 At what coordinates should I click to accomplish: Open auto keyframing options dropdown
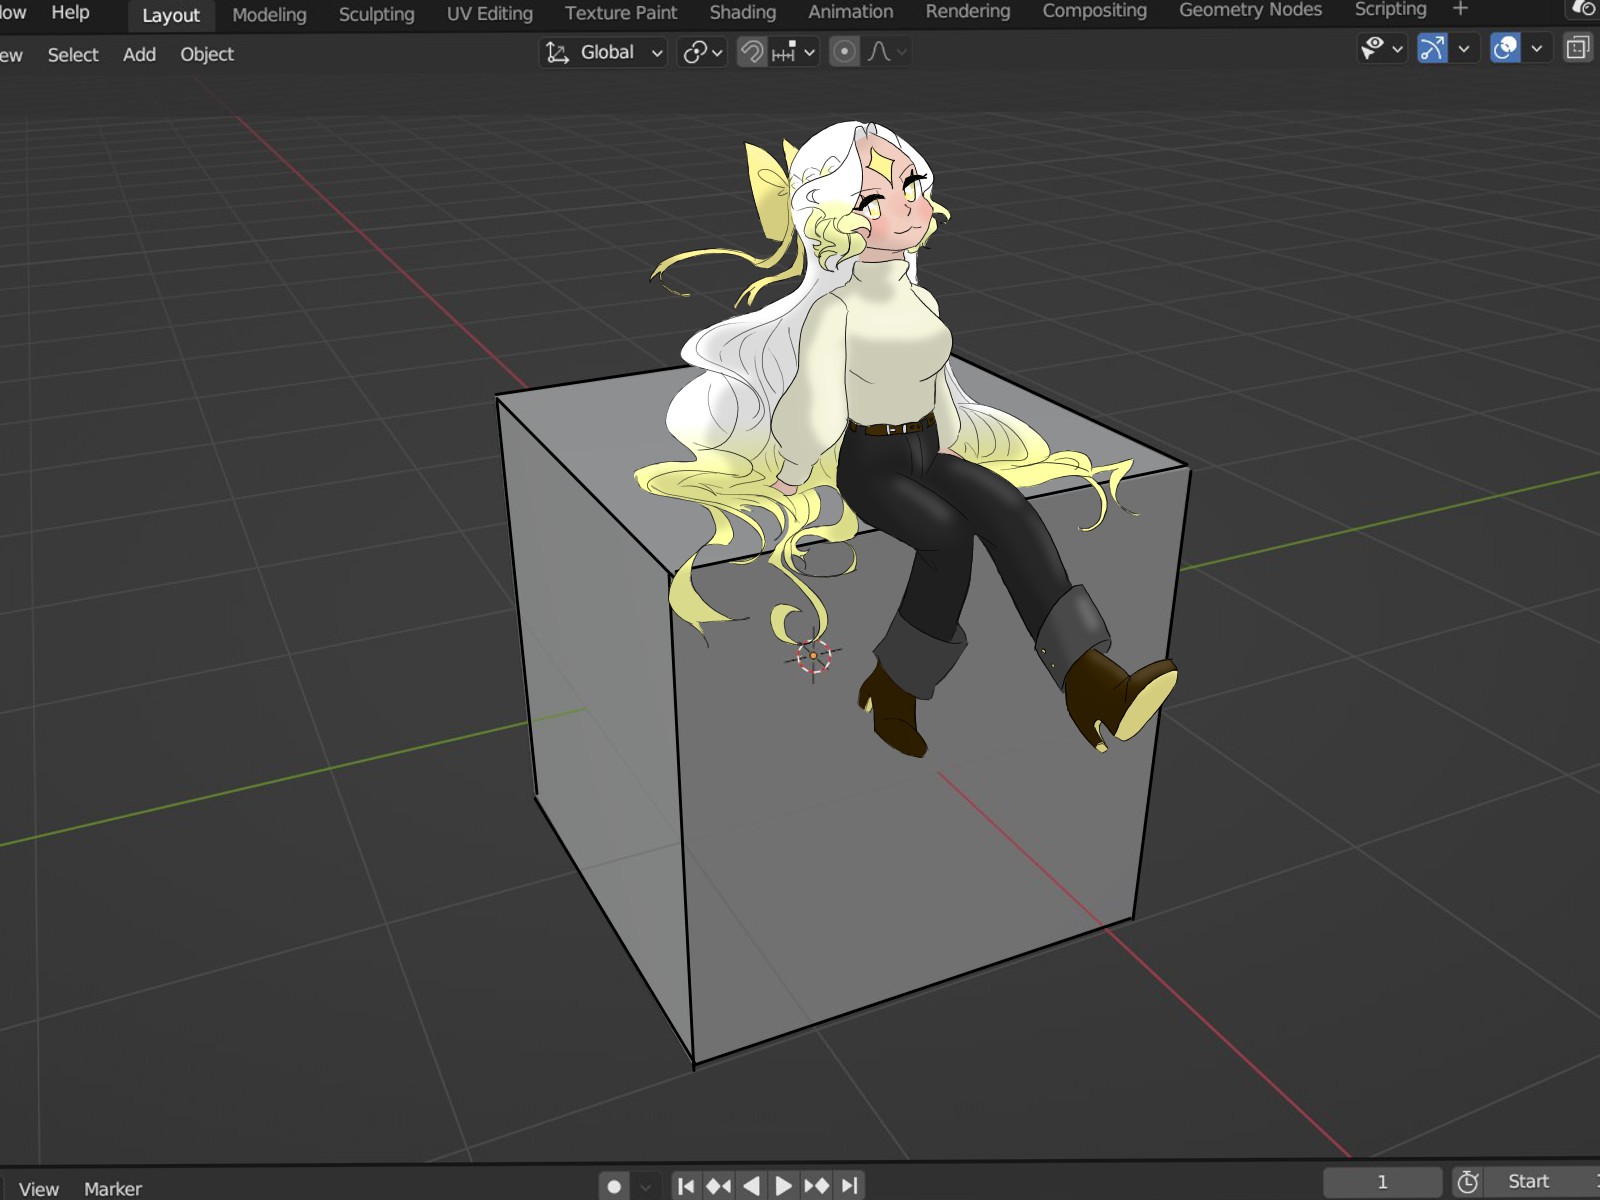(x=646, y=1186)
